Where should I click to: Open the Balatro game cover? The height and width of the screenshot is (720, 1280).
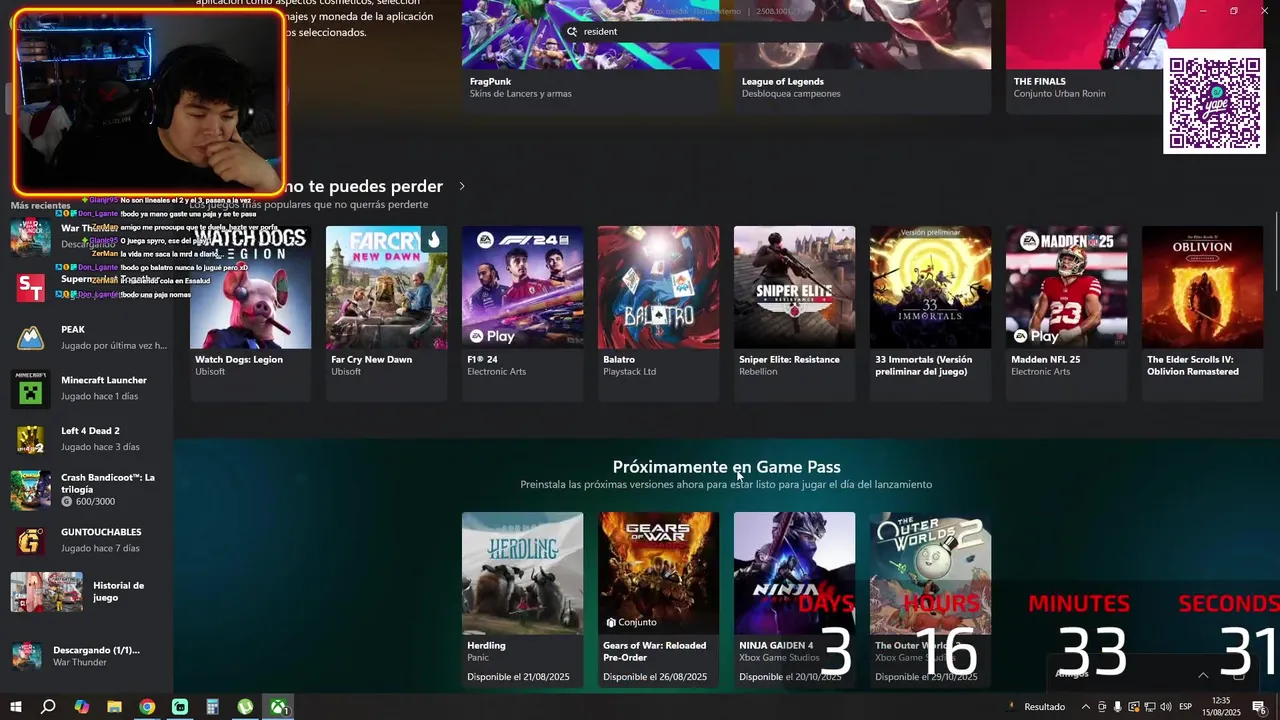coord(658,287)
